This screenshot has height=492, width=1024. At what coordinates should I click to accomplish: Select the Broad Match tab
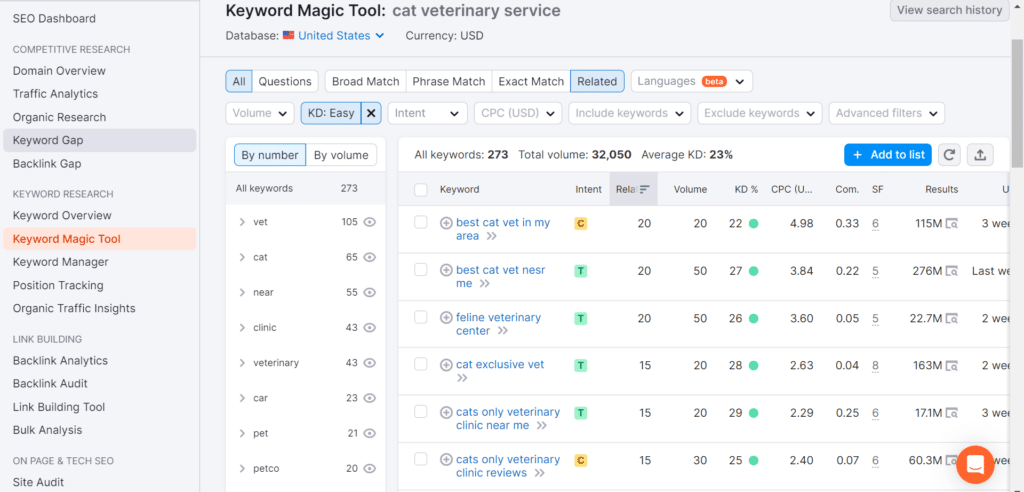tap(365, 82)
